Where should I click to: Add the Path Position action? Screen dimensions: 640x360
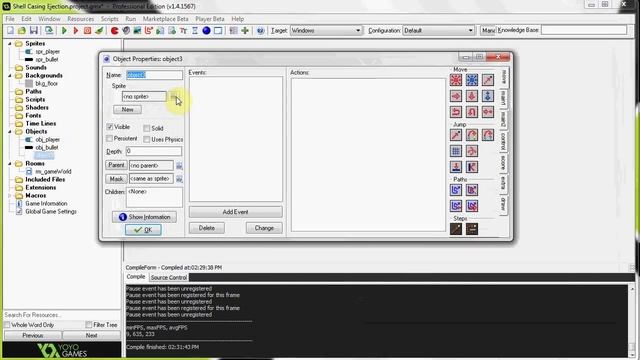tap(456, 206)
